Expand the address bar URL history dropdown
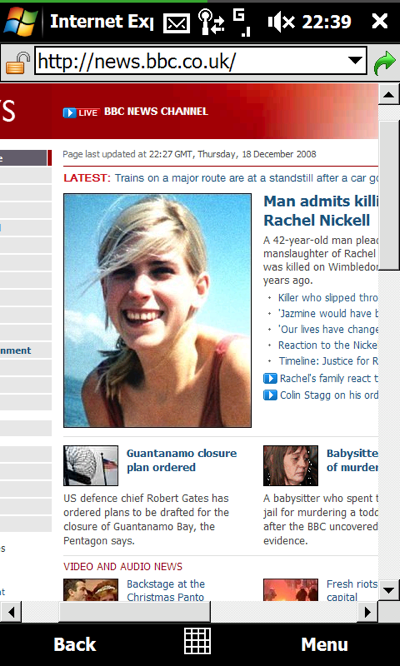The height and width of the screenshot is (666, 400). click(355, 60)
